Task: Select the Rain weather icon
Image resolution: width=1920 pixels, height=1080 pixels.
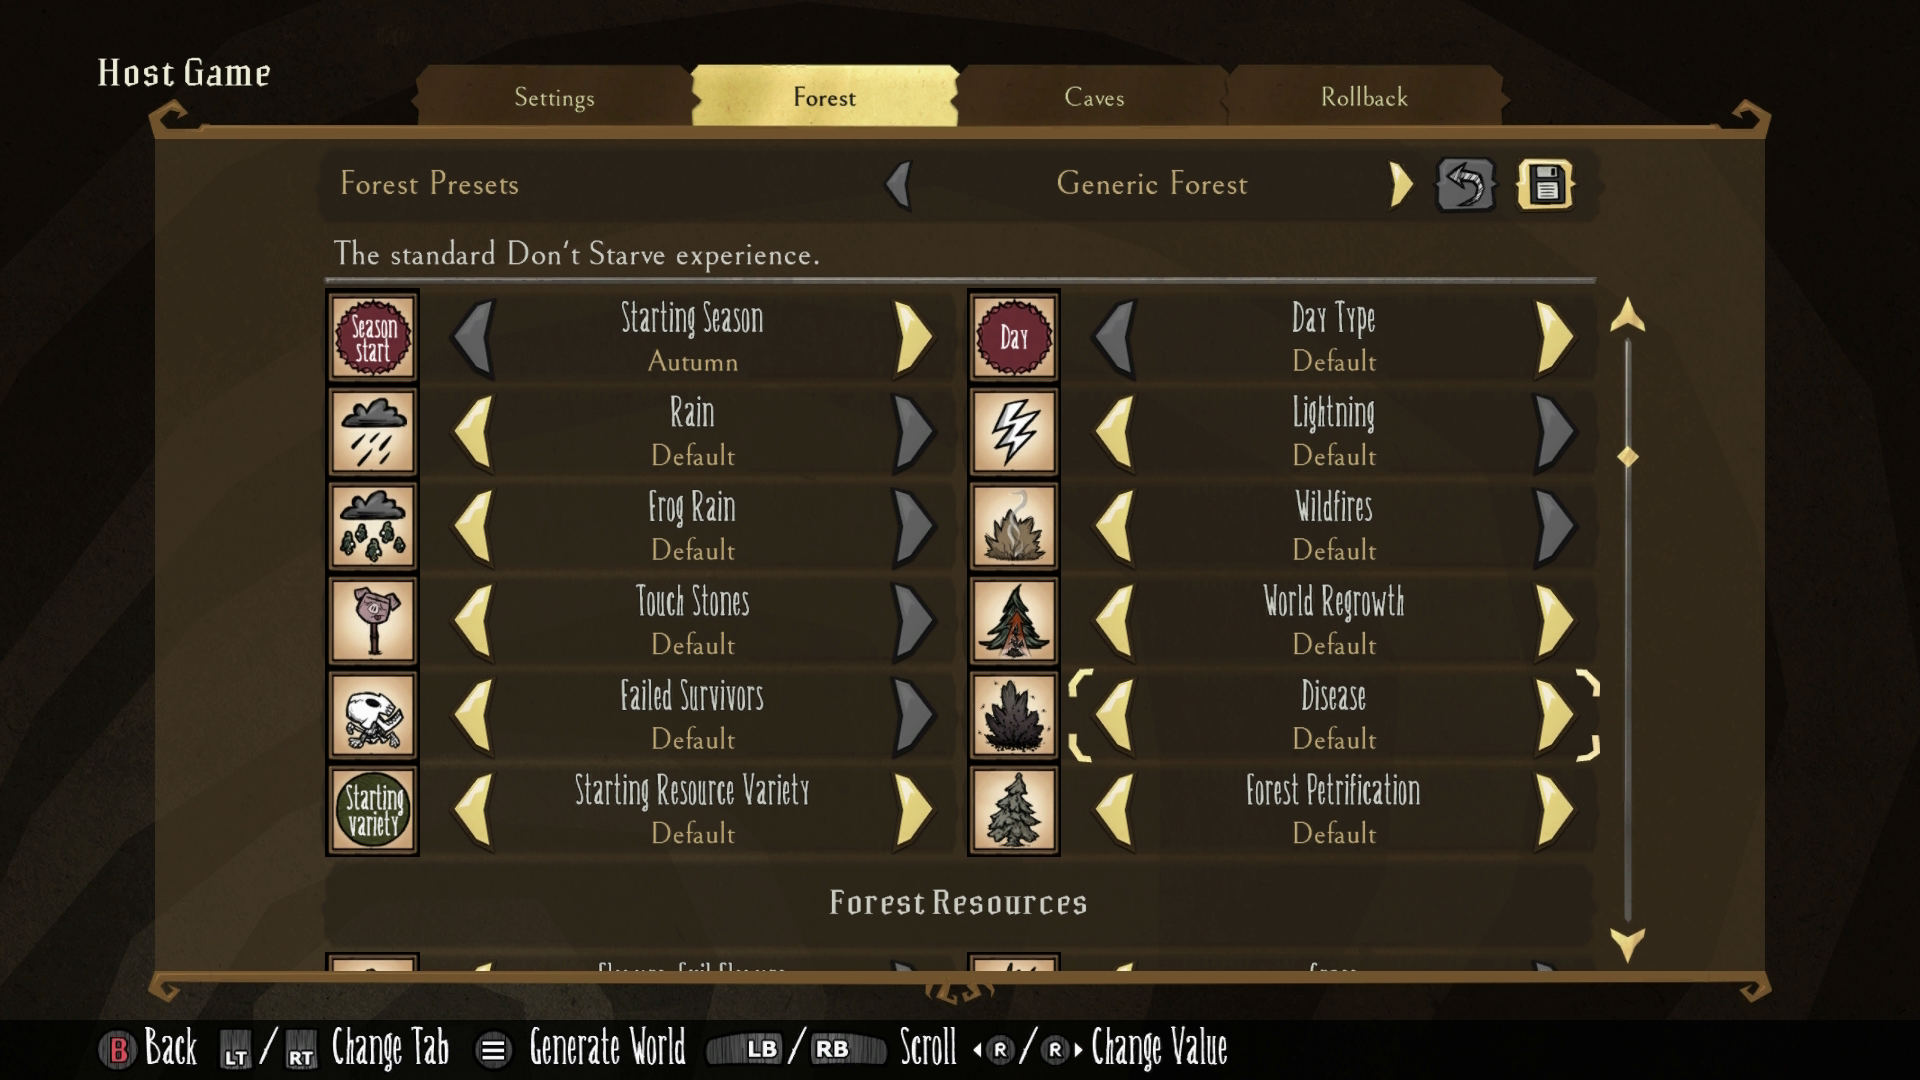Action: coord(371,431)
